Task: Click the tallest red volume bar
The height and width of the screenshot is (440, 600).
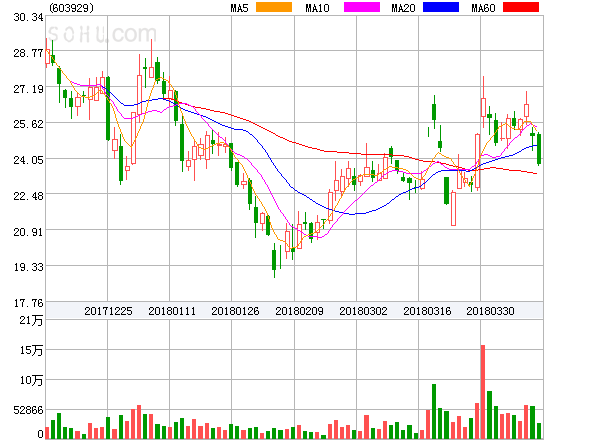Action: point(483,392)
